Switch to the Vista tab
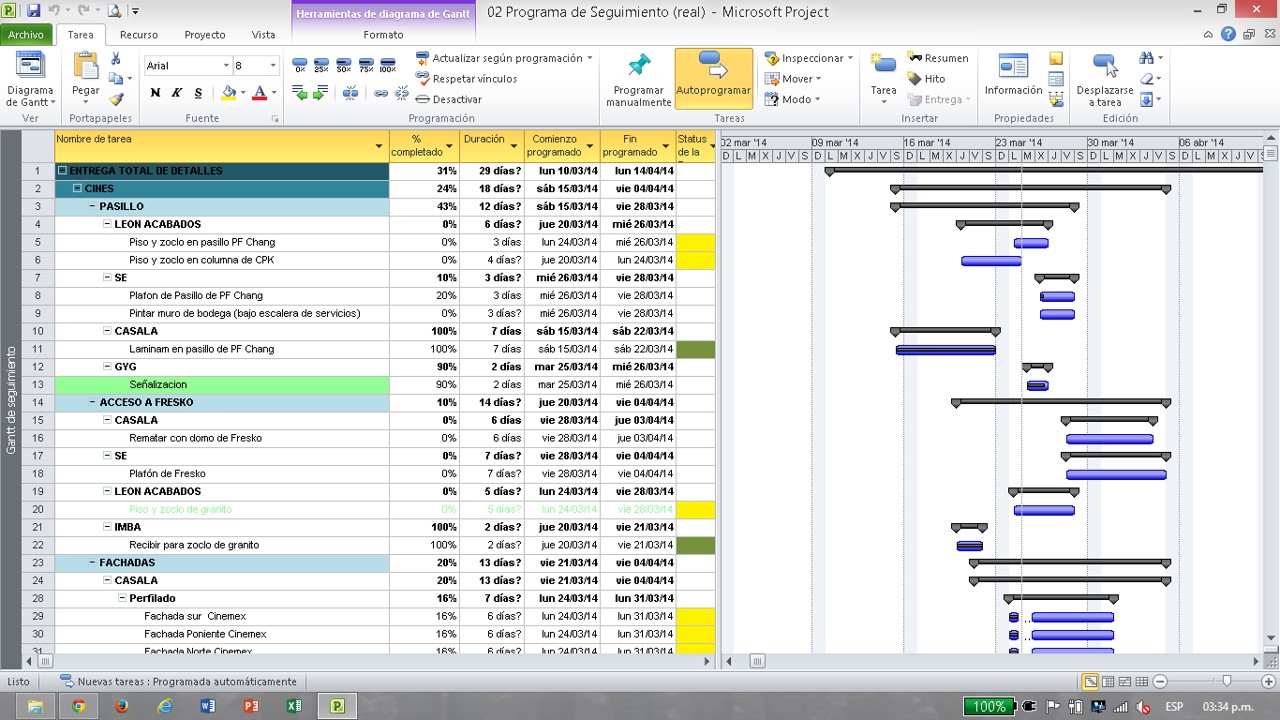 (264, 35)
